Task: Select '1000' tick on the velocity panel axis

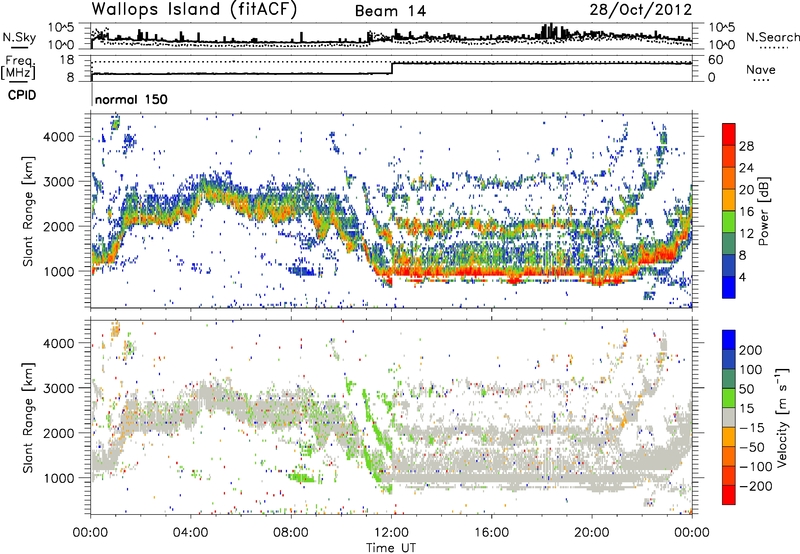Action: [58, 478]
